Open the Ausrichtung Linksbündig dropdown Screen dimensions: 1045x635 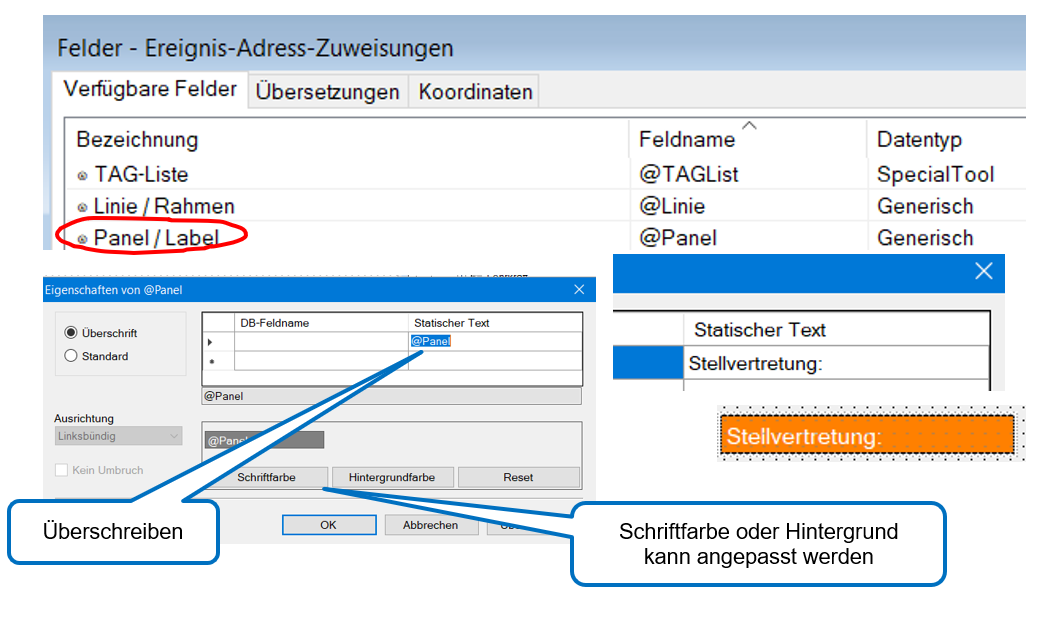[x=118, y=436]
